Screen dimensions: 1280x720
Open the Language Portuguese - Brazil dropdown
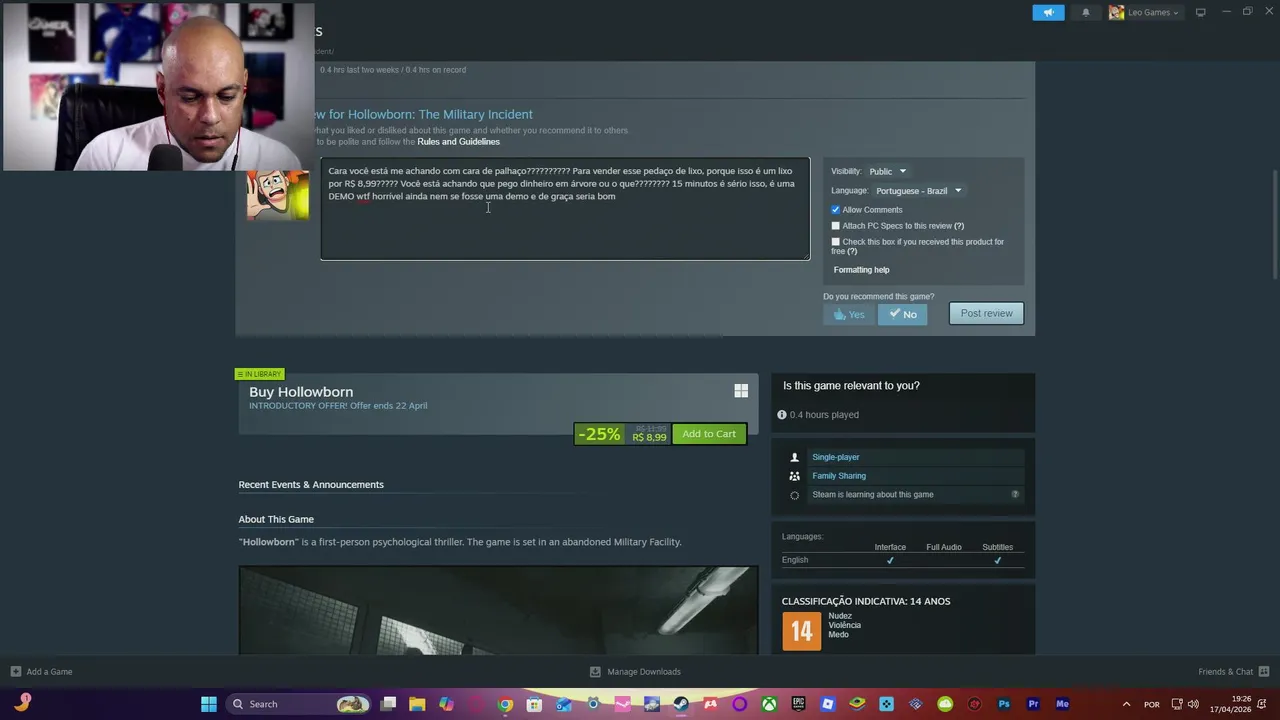[918, 191]
